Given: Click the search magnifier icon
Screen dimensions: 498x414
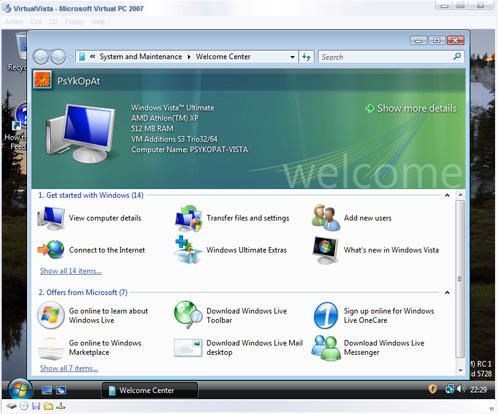Looking at the screenshot, I should (x=457, y=57).
